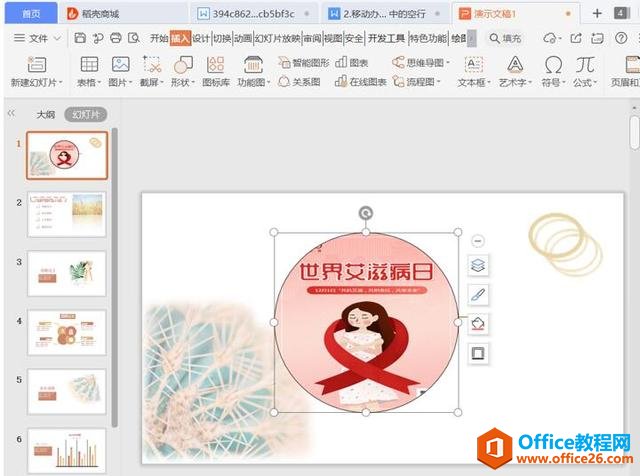Click the 图片 (Picture) insert icon
Image resolution: width=640 pixels, height=476 pixels.
(119, 71)
